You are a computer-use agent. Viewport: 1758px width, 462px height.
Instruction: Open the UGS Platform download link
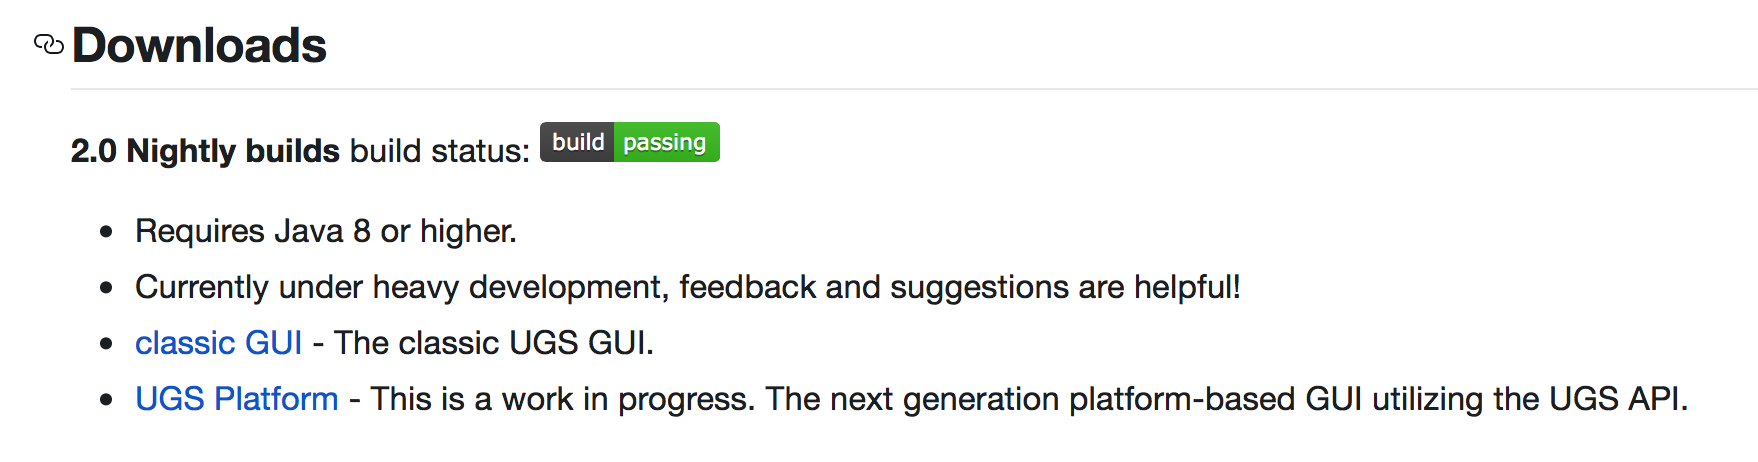click(236, 399)
